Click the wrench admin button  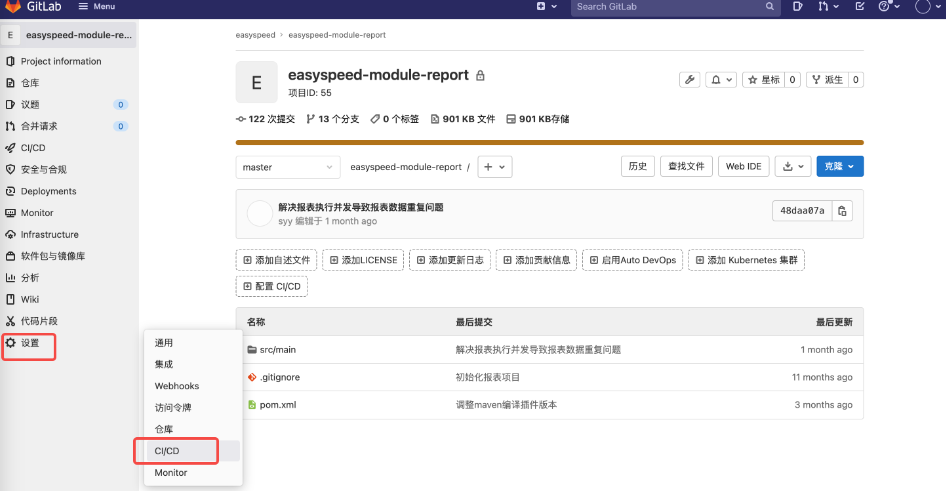690,80
